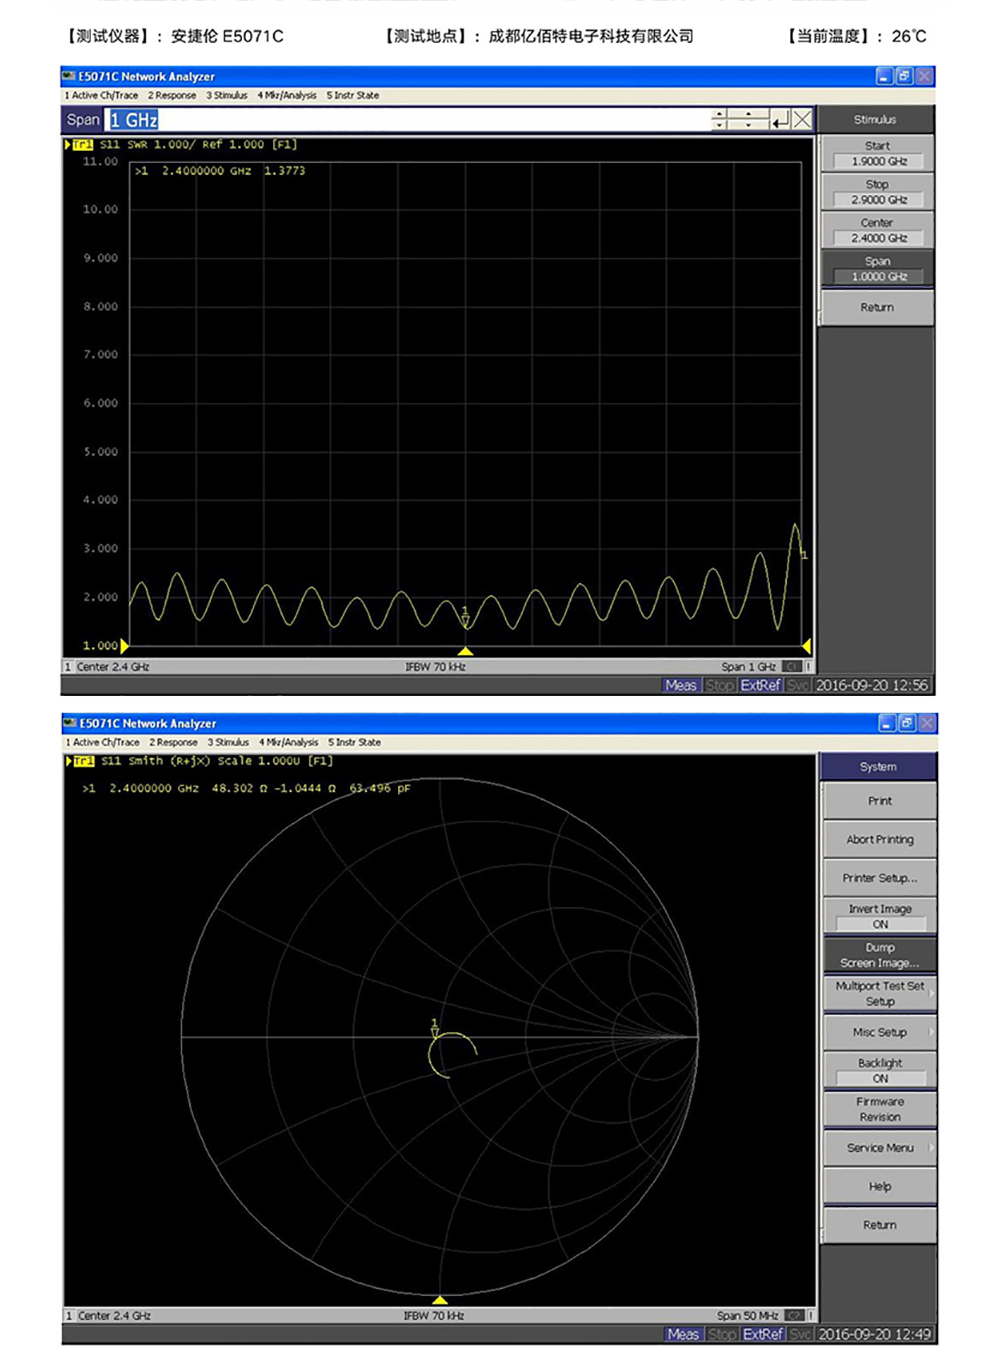This screenshot has width=1000, height=1368.
Task: Click ExtRef indicator in Smith chart status bar
Action: point(763,1334)
